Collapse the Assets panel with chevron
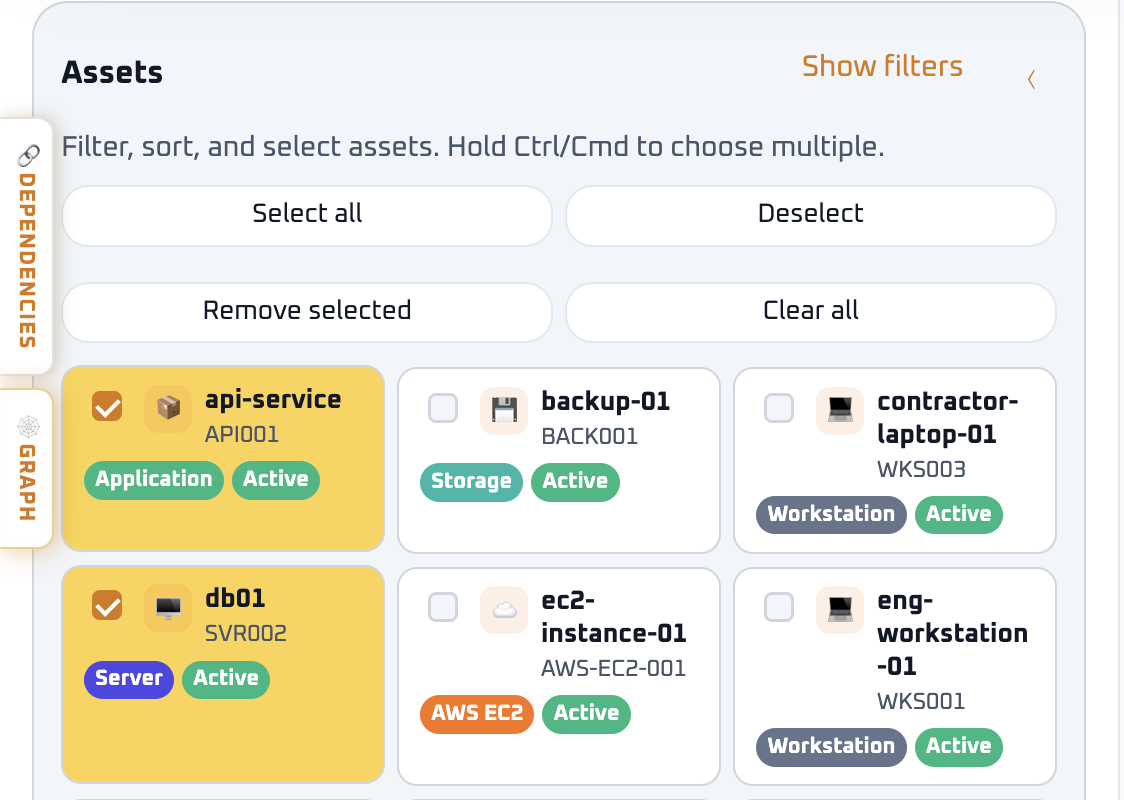The width and height of the screenshot is (1124, 800). click(x=1031, y=79)
